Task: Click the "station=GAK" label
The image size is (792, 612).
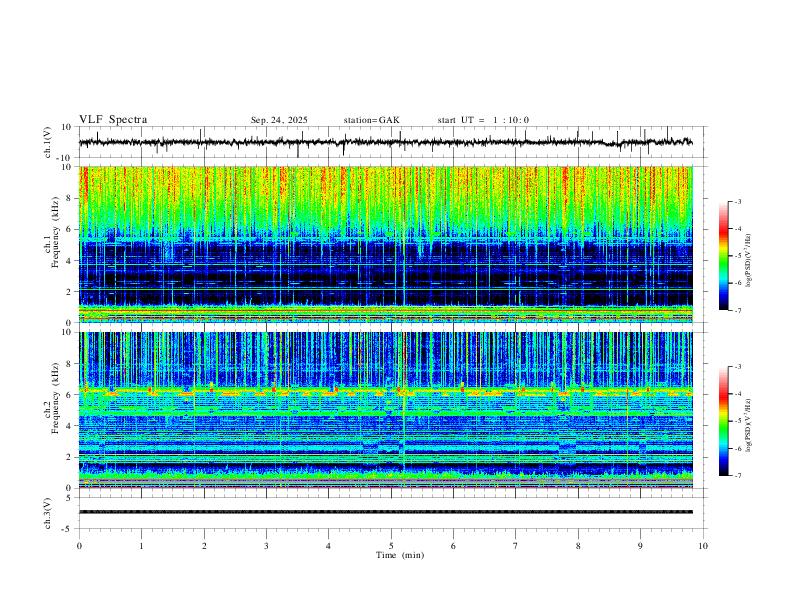Action: point(371,120)
